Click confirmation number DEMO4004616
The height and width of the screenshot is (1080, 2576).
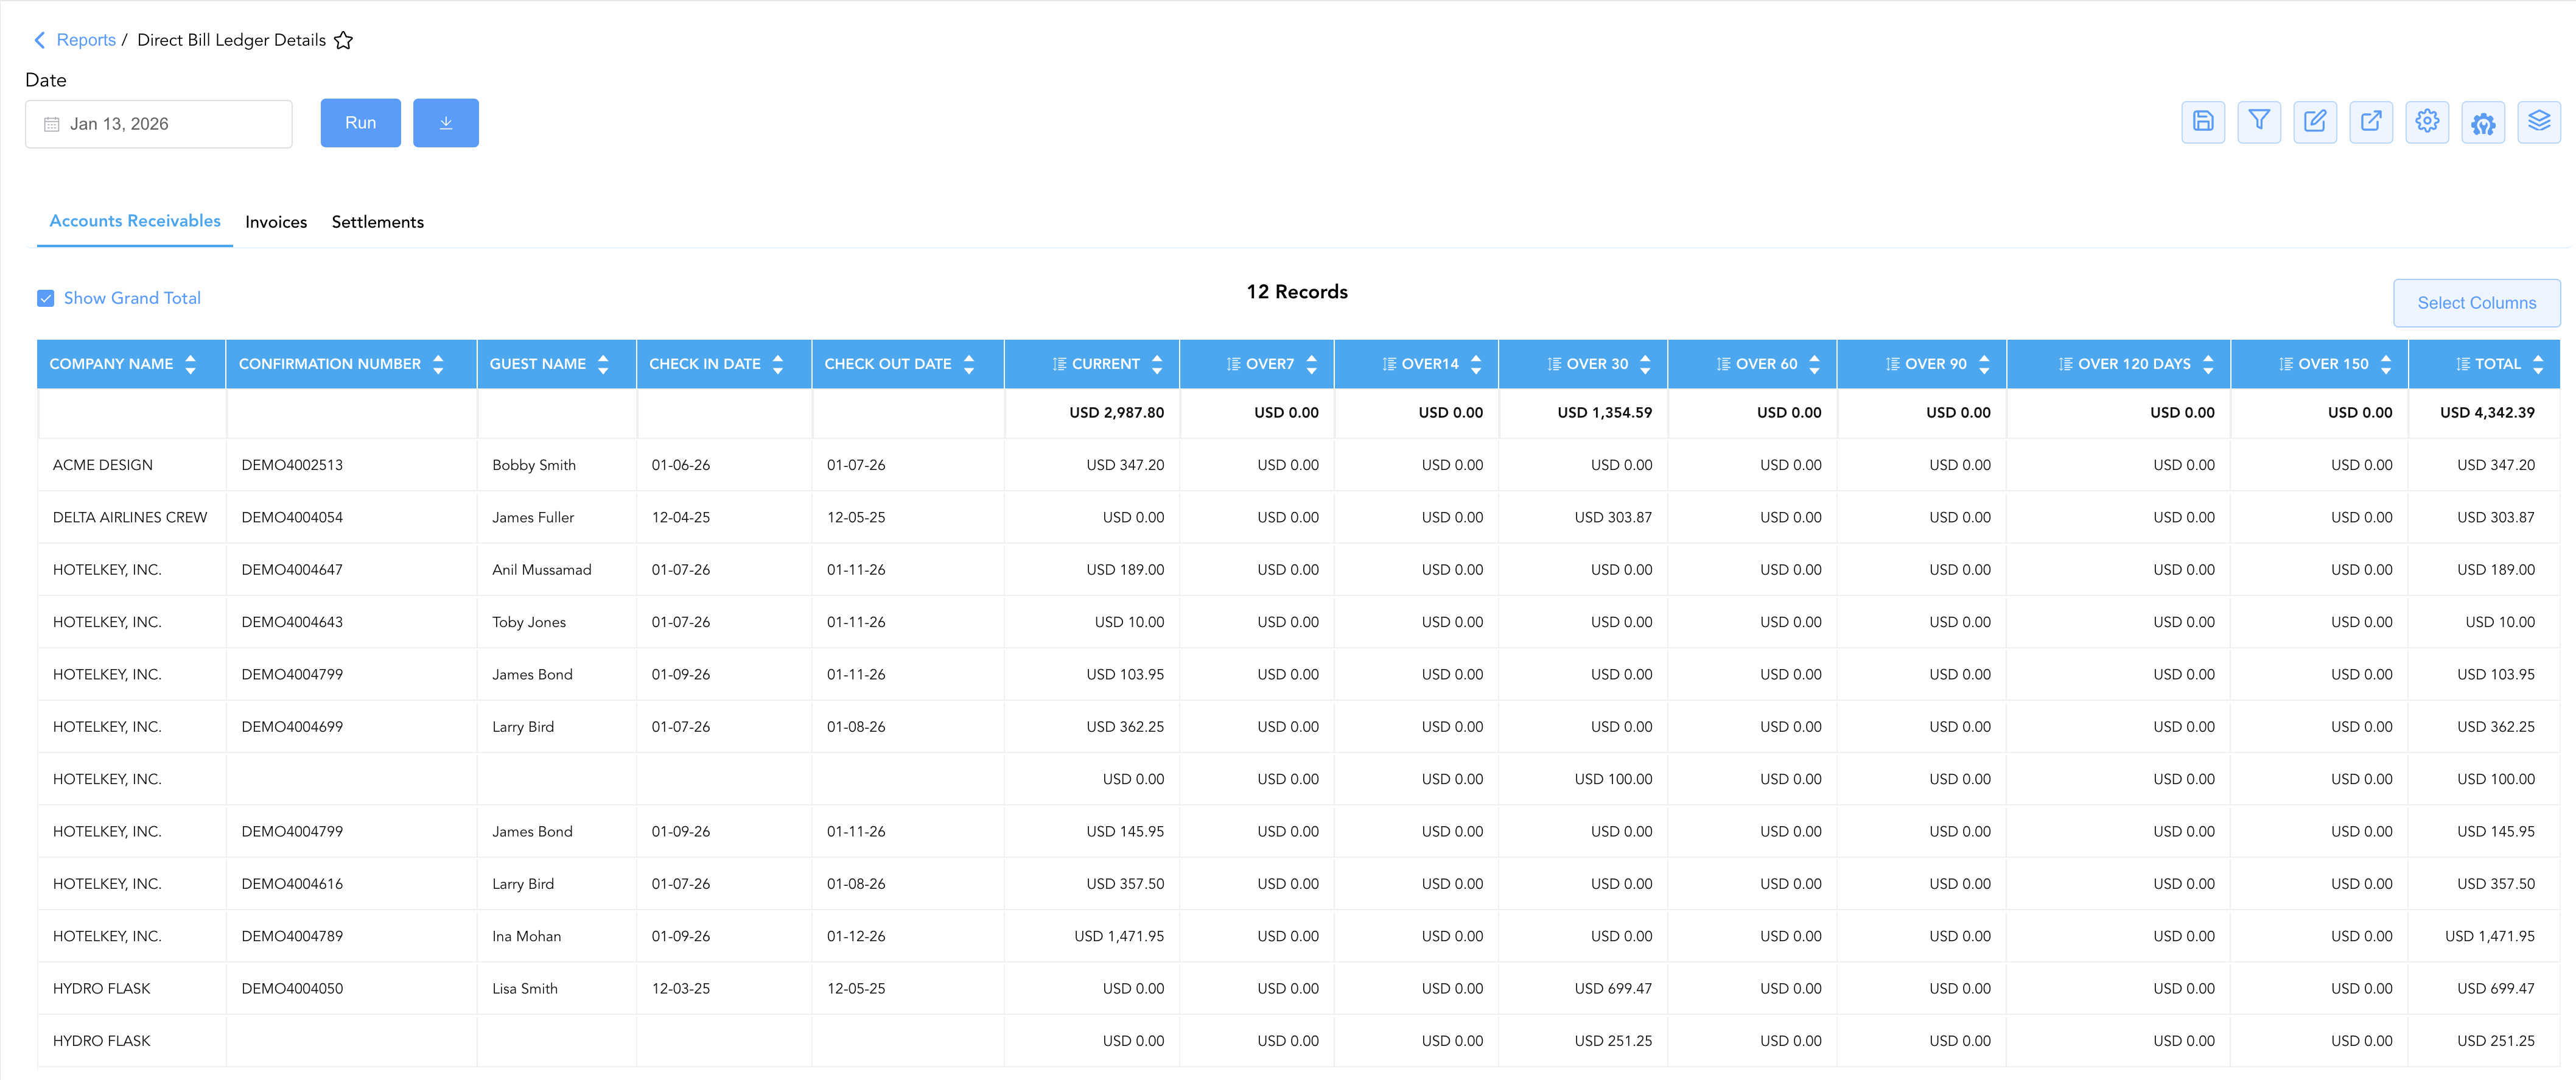pyautogui.click(x=292, y=884)
